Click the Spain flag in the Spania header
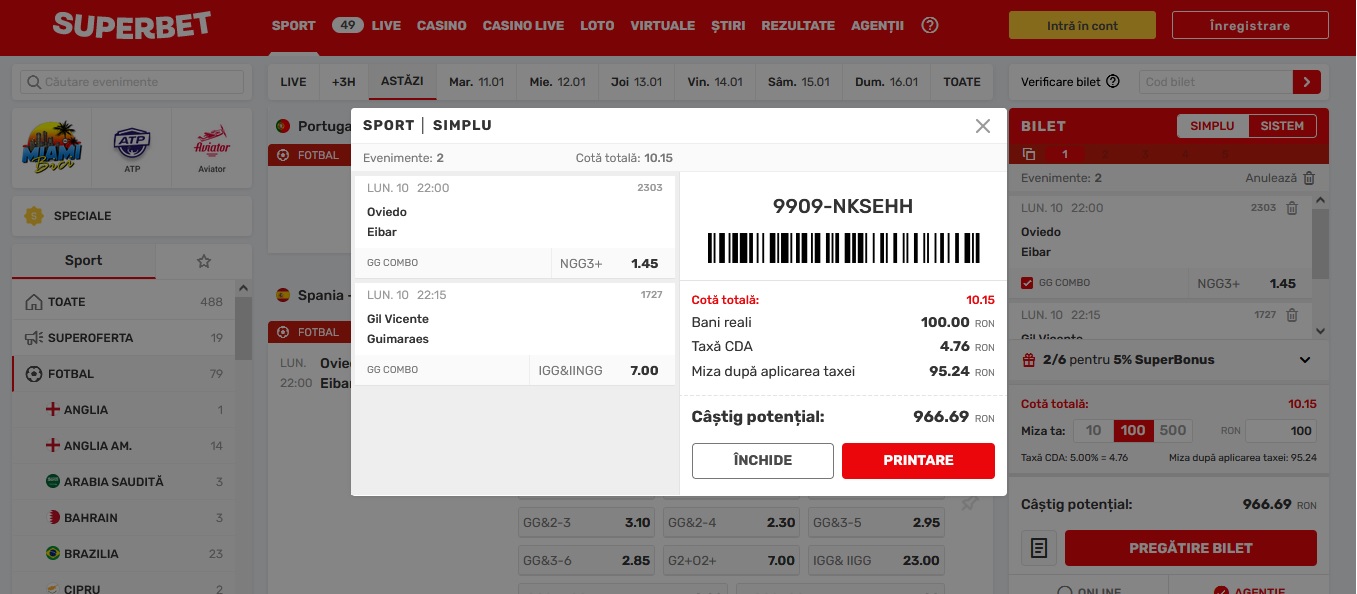This screenshot has height=594, width=1357. (x=282, y=295)
